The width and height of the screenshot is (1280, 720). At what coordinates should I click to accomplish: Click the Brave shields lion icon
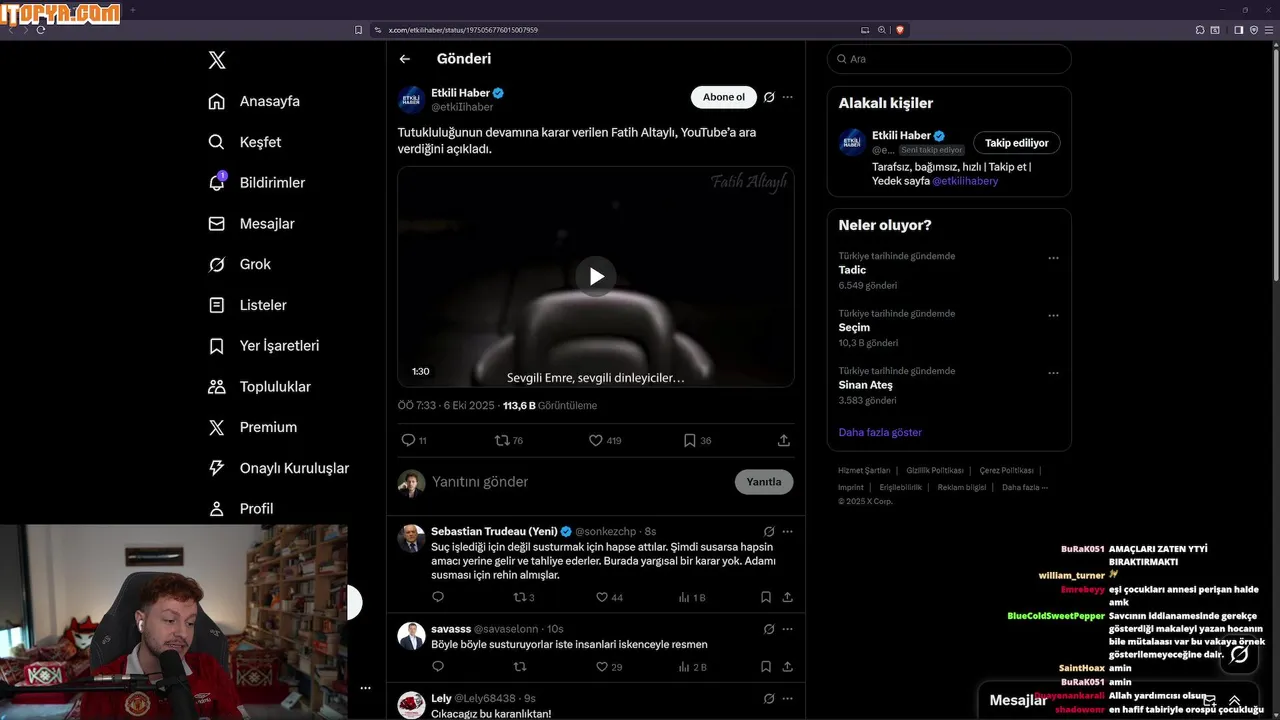pyautogui.click(x=900, y=30)
